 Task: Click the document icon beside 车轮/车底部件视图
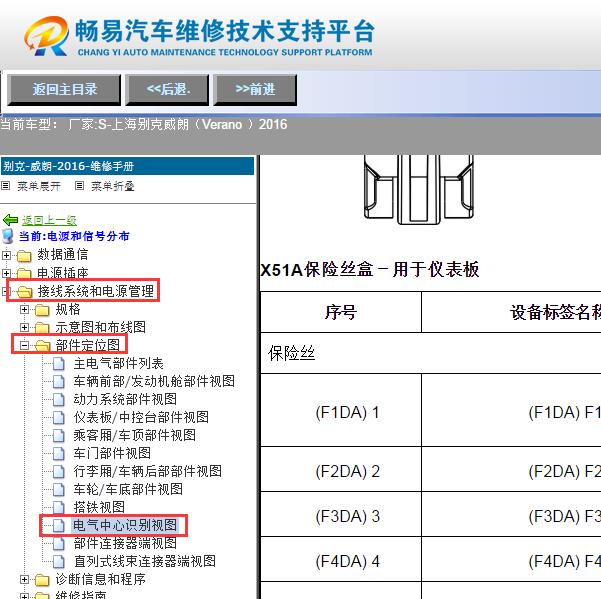point(59,490)
